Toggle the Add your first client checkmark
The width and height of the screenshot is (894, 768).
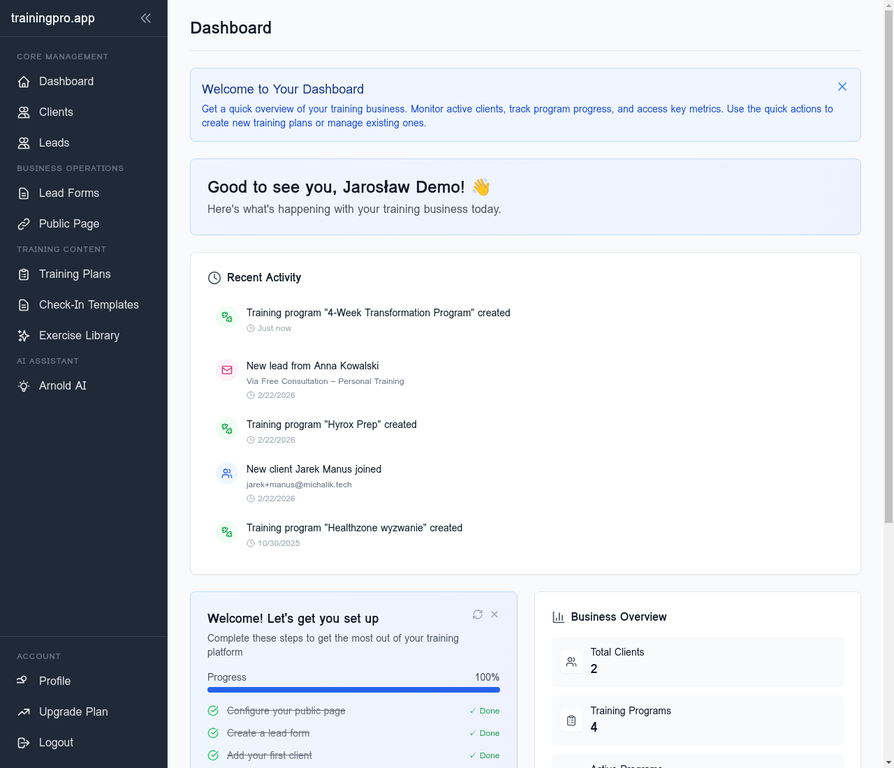coord(213,755)
